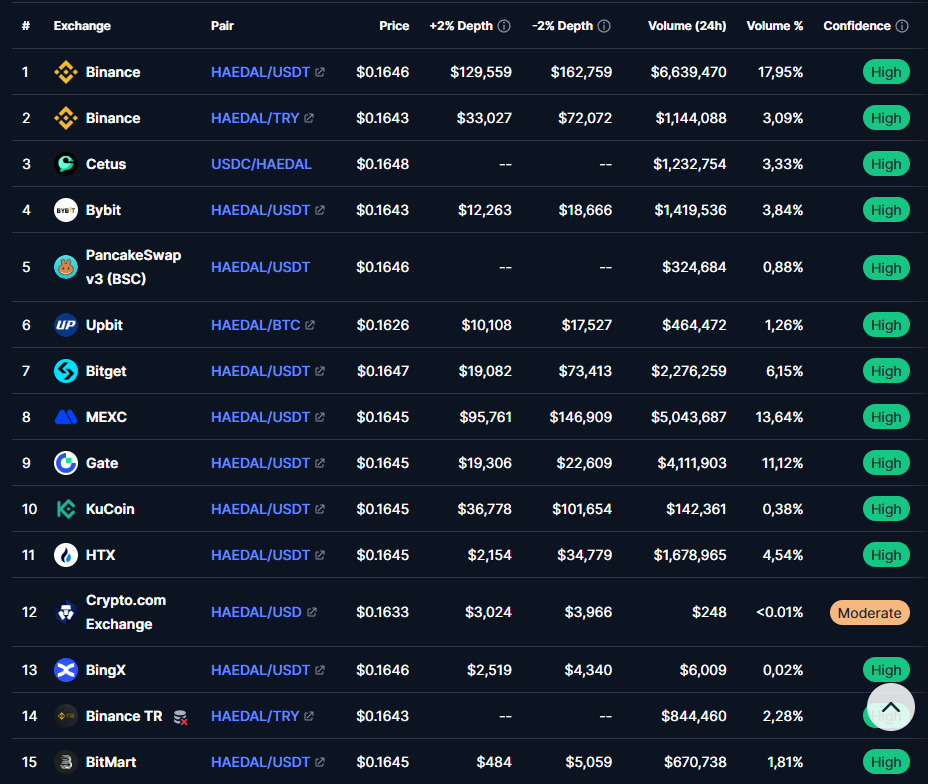Click the $129,559 +2% depth value
The width and height of the screenshot is (928, 784).
click(481, 72)
